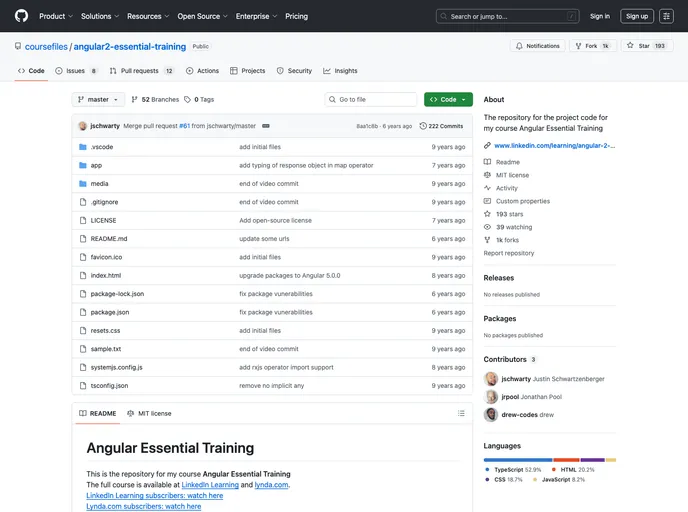The height and width of the screenshot is (512, 688).
Task: Open the coursefiles owner link
Action: [46, 47]
